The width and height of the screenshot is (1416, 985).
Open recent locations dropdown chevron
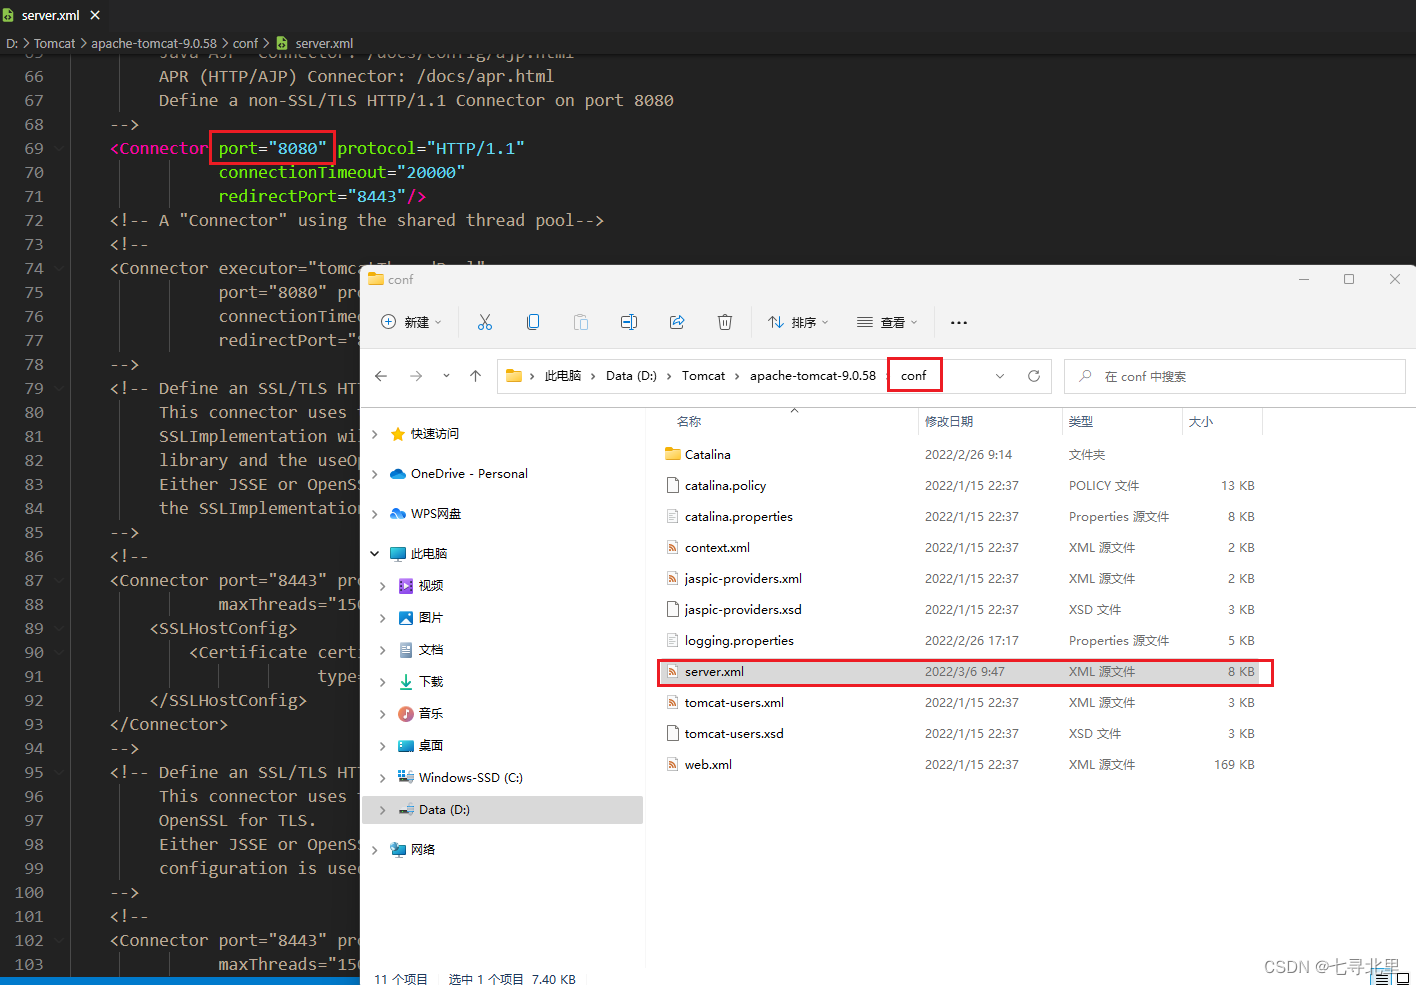(x=446, y=376)
